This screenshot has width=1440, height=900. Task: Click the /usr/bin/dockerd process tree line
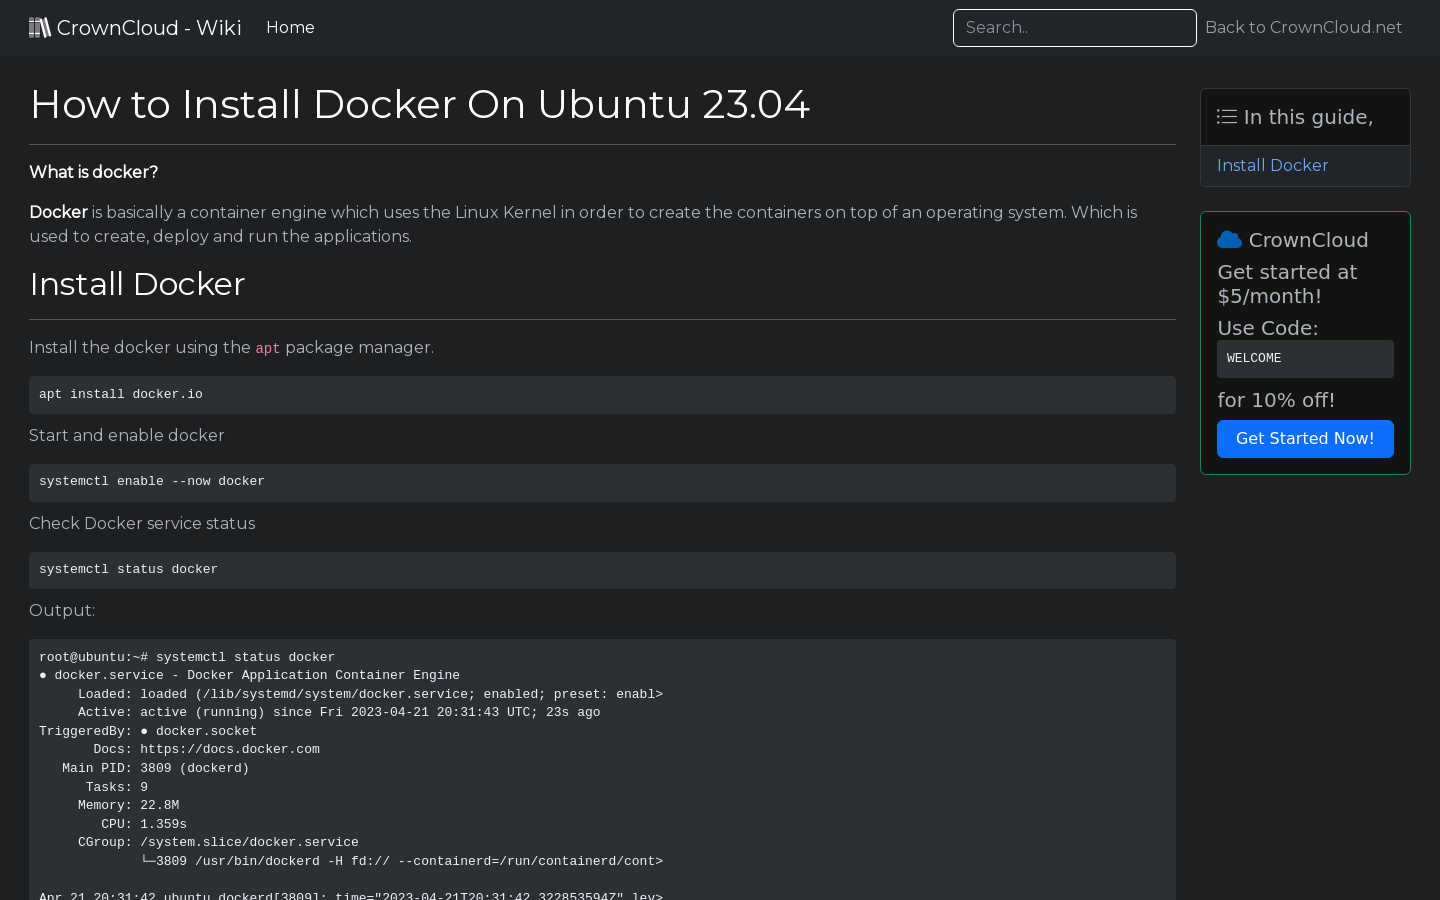(401, 862)
